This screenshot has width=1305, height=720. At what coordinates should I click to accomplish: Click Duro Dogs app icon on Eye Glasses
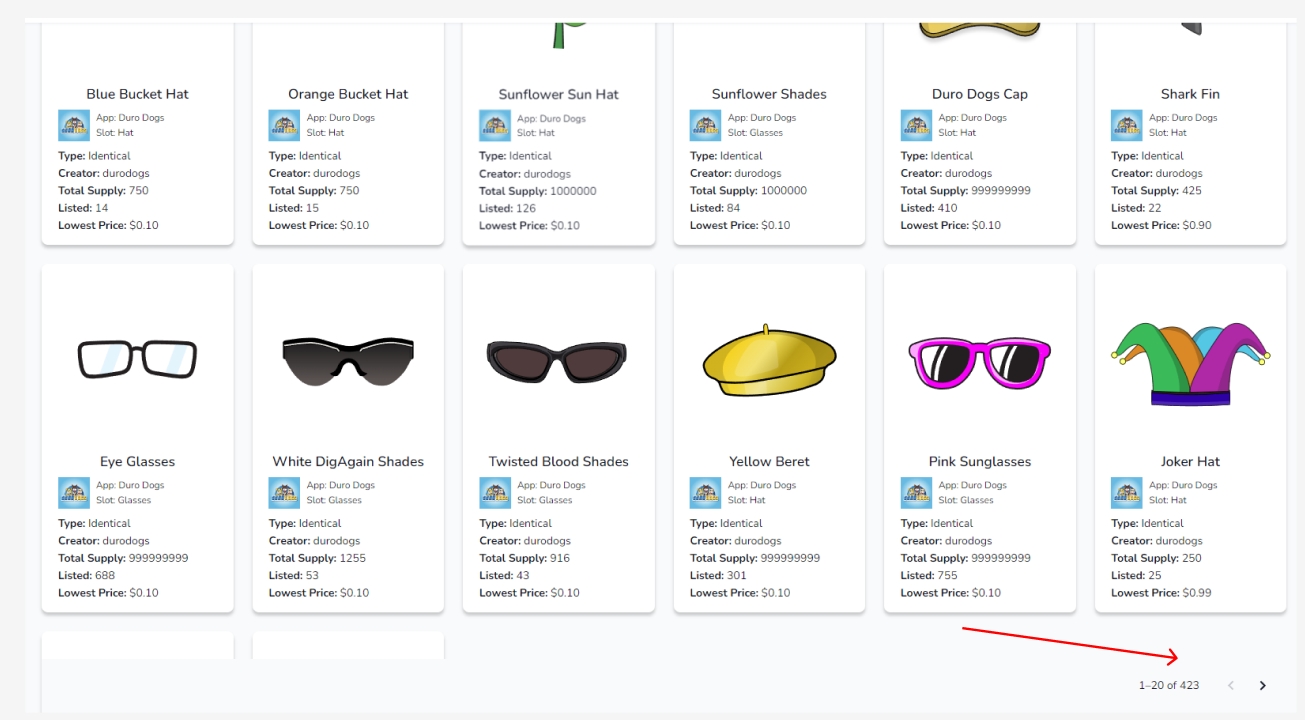[74, 493]
